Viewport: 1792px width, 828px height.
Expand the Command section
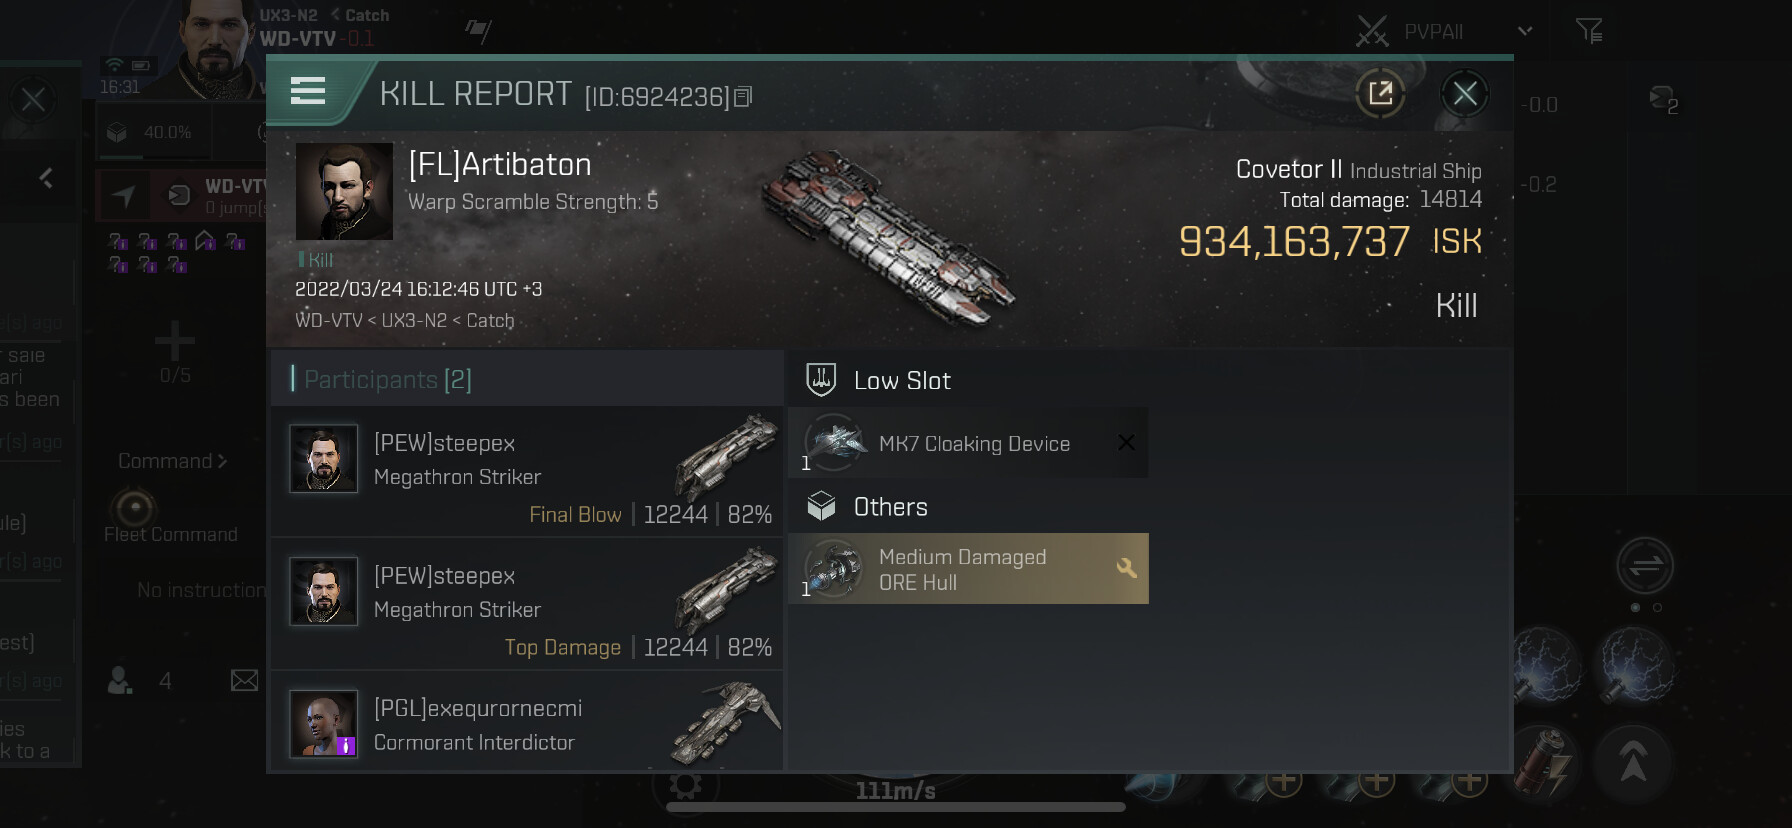point(172,461)
